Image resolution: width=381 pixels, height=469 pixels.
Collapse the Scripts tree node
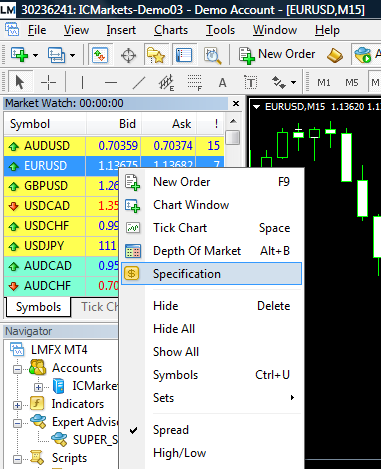point(17,459)
